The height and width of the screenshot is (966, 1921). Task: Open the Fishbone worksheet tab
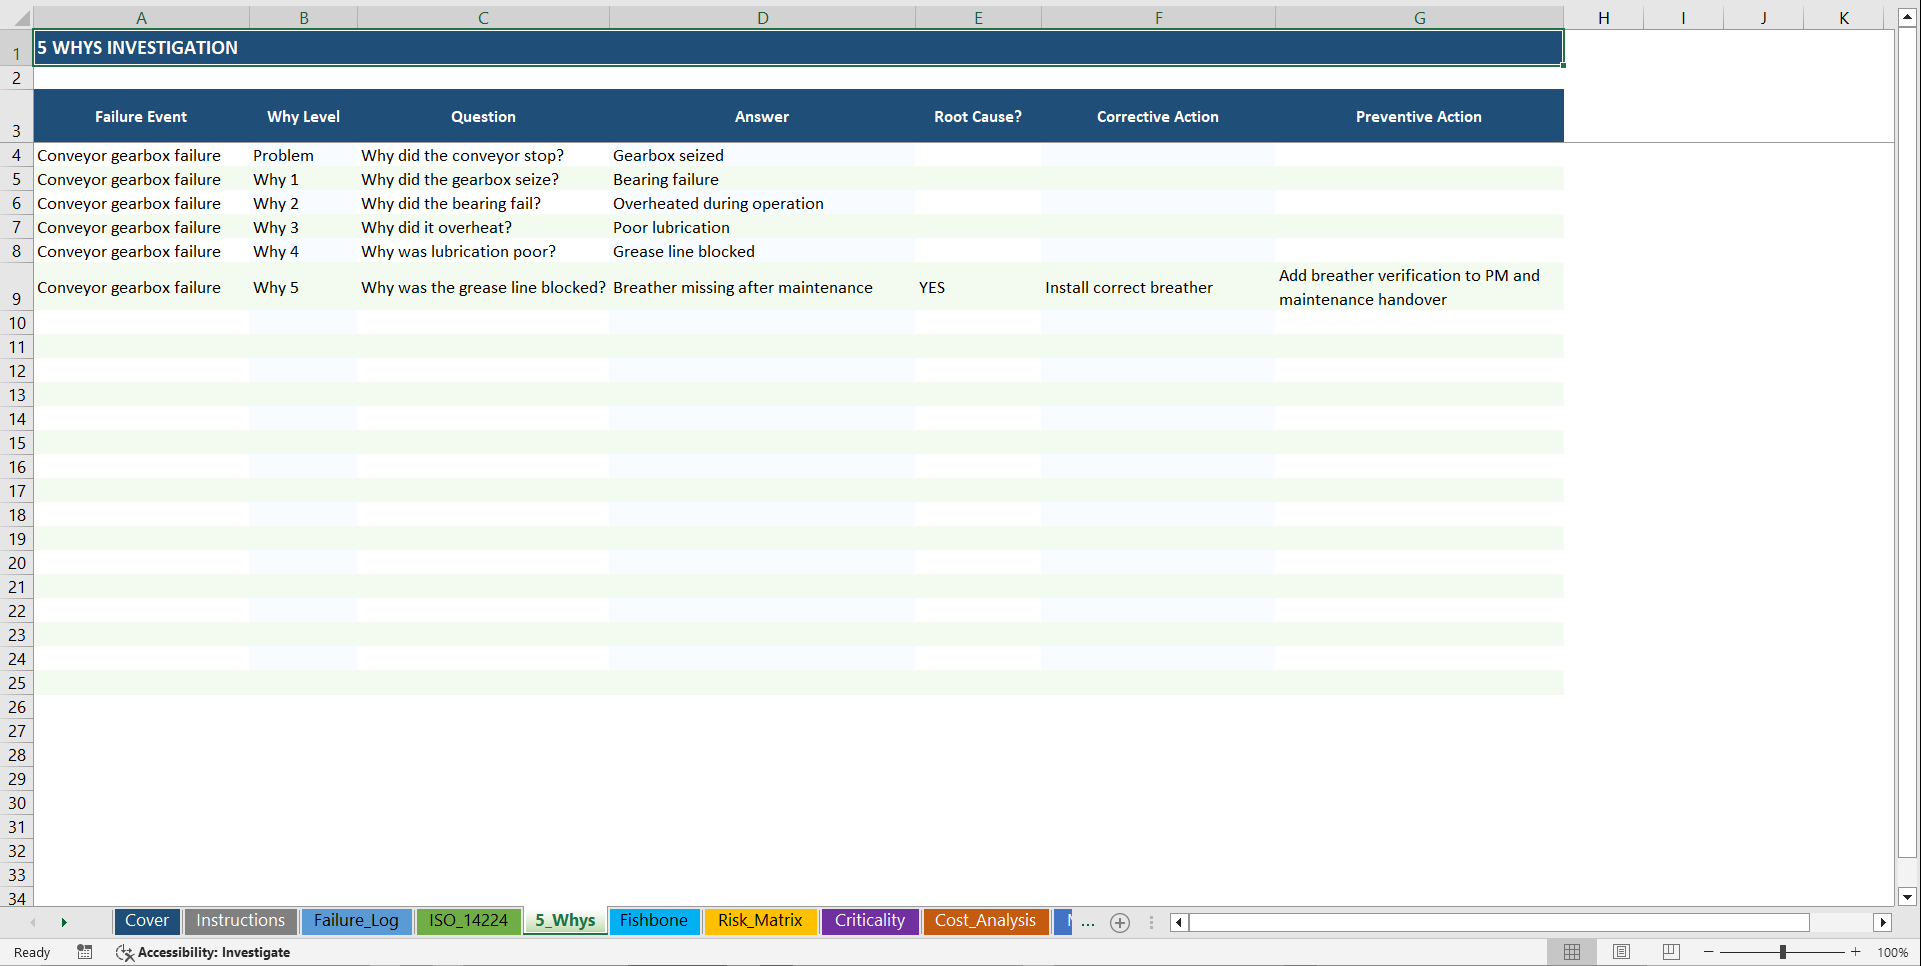point(653,921)
